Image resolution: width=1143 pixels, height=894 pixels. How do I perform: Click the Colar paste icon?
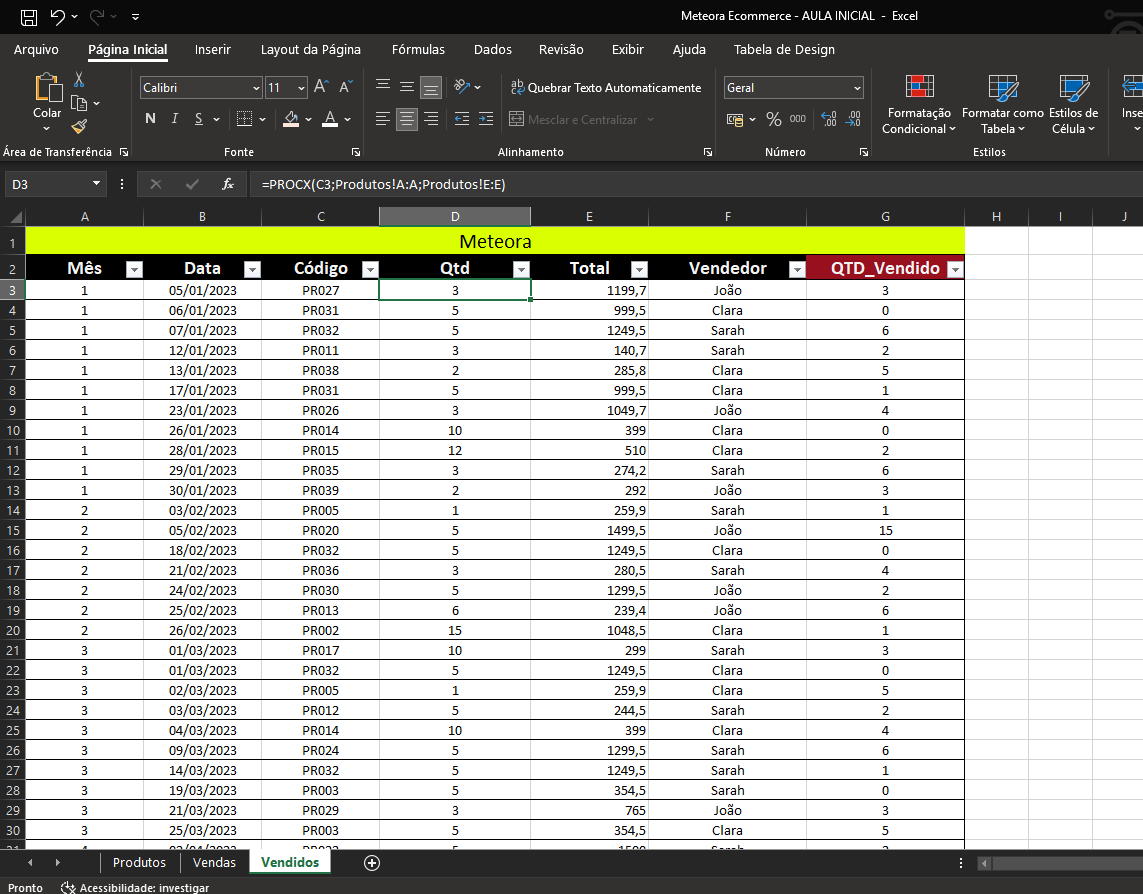click(47, 88)
